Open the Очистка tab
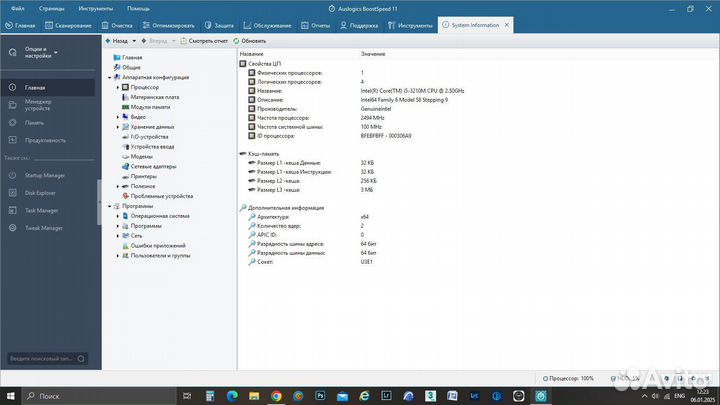The image size is (720, 405). 117,25
